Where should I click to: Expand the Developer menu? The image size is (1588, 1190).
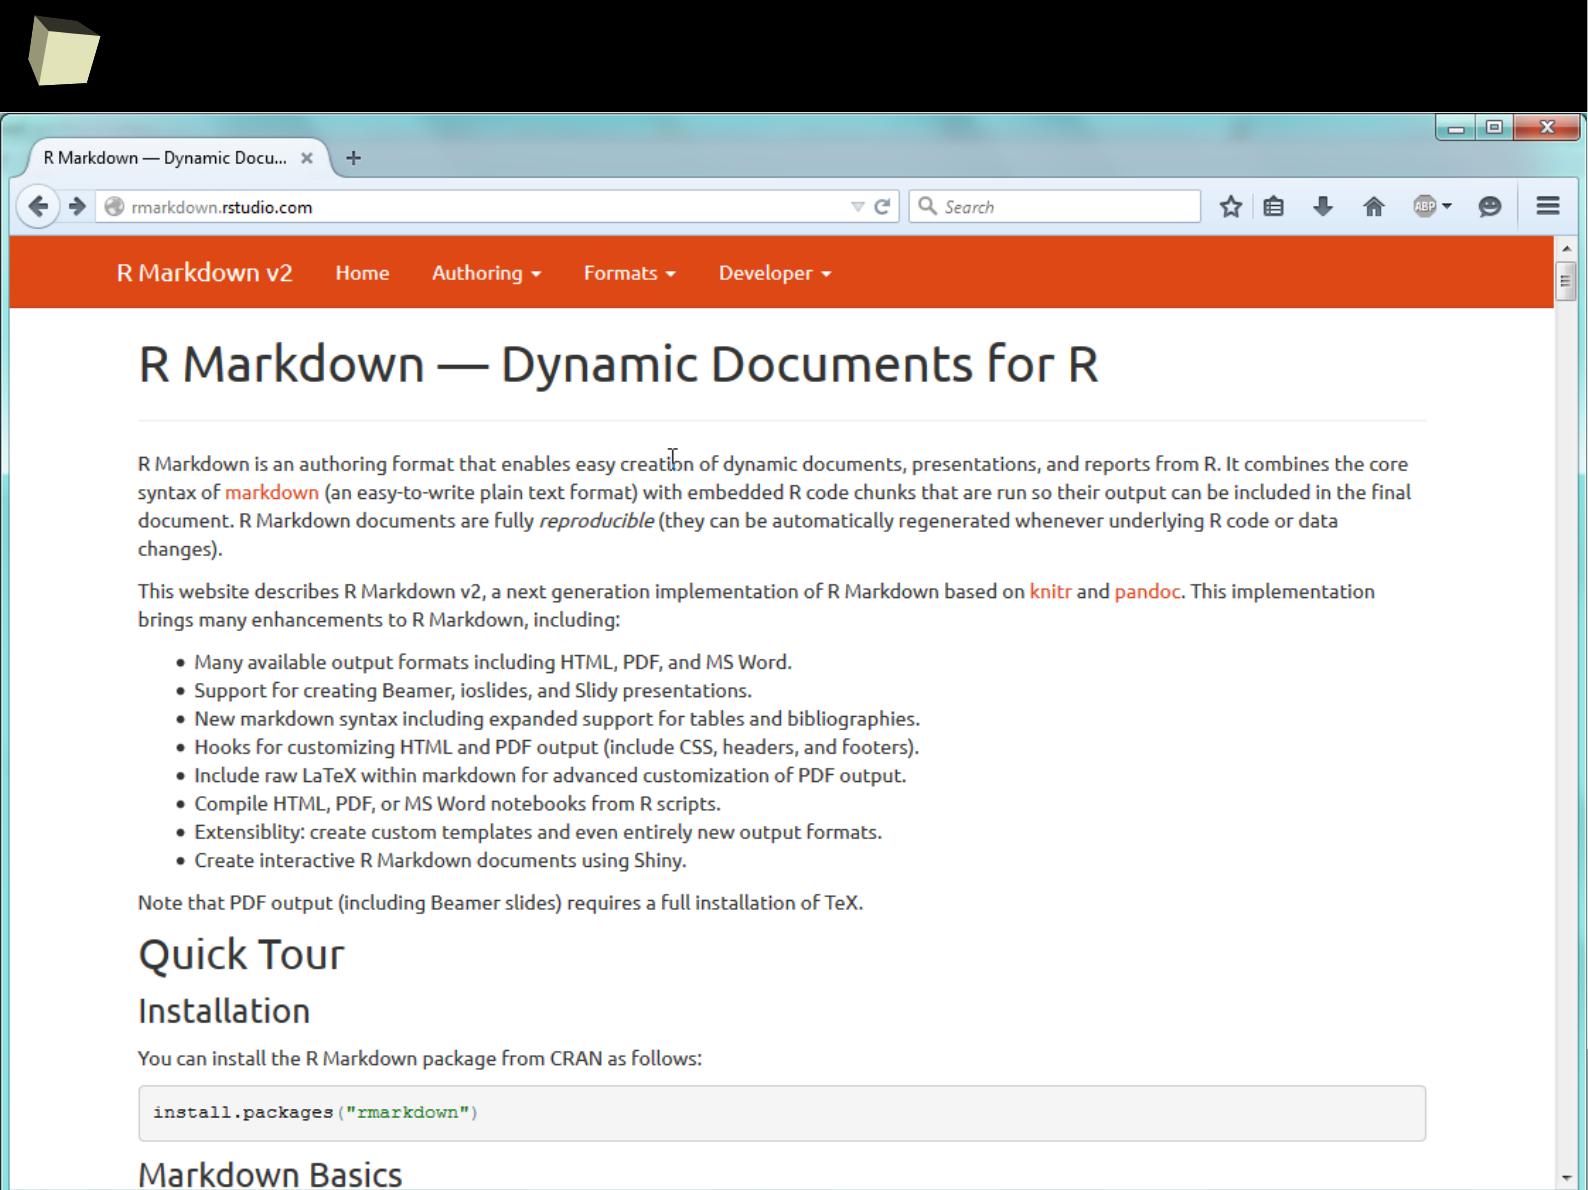[x=774, y=273]
